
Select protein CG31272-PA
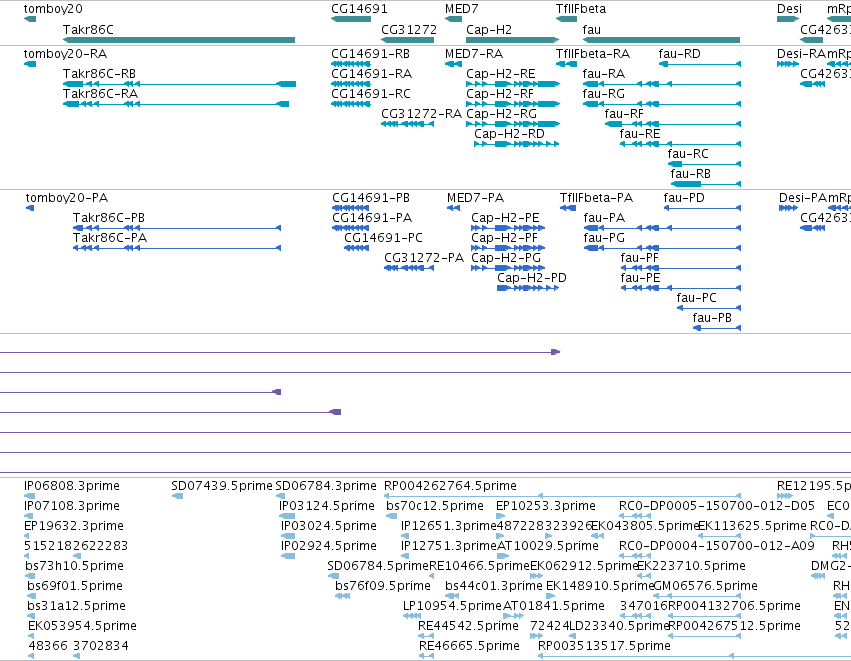(x=424, y=258)
